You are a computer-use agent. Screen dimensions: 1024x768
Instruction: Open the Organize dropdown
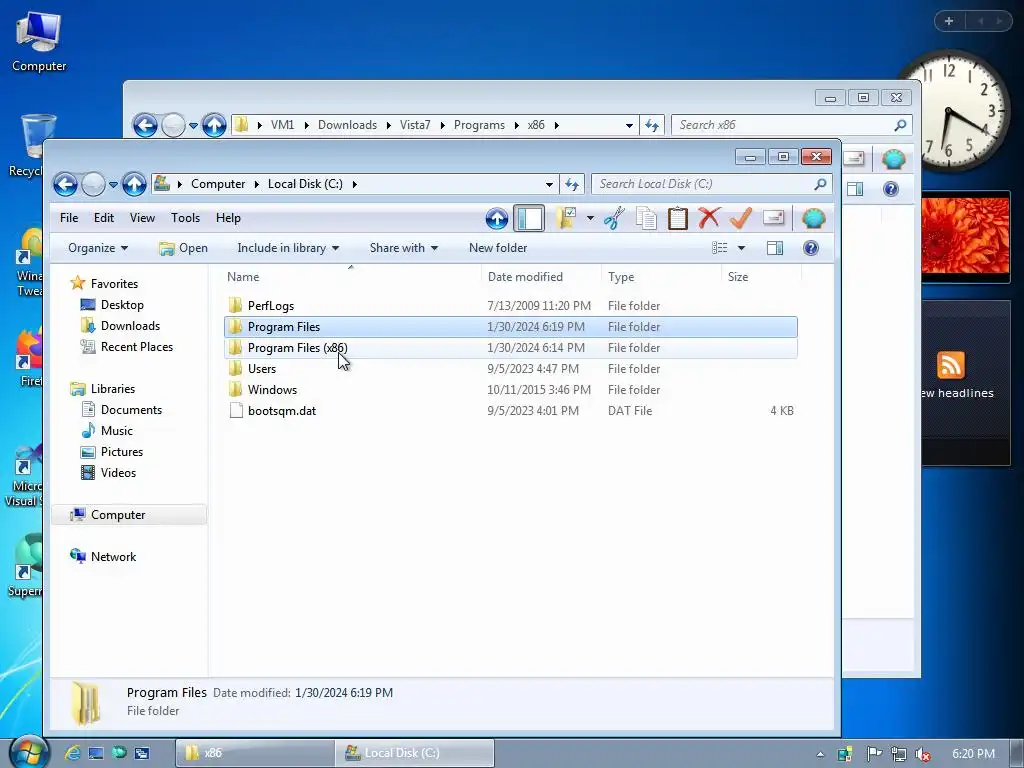tap(98, 248)
